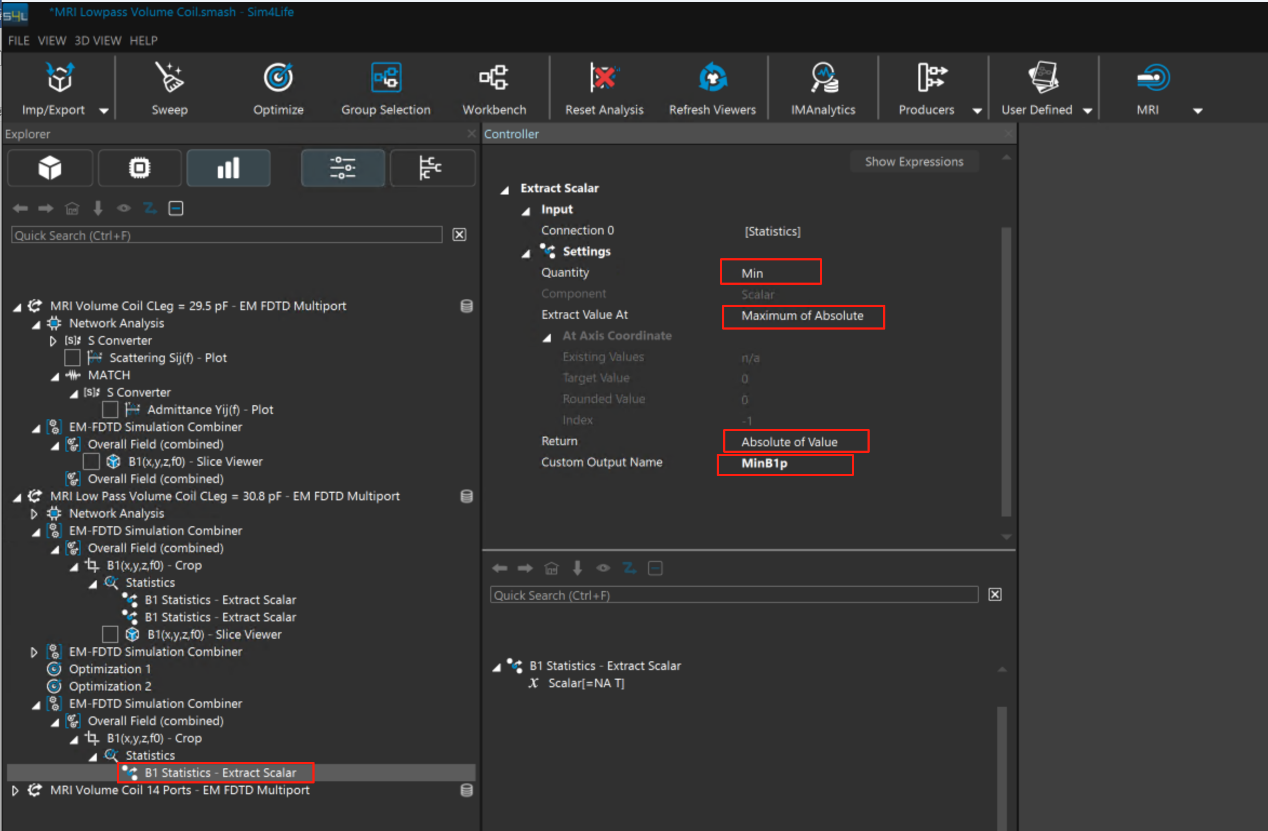
Task: Open the 3D VIEW menu
Action: [x=98, y=41]
